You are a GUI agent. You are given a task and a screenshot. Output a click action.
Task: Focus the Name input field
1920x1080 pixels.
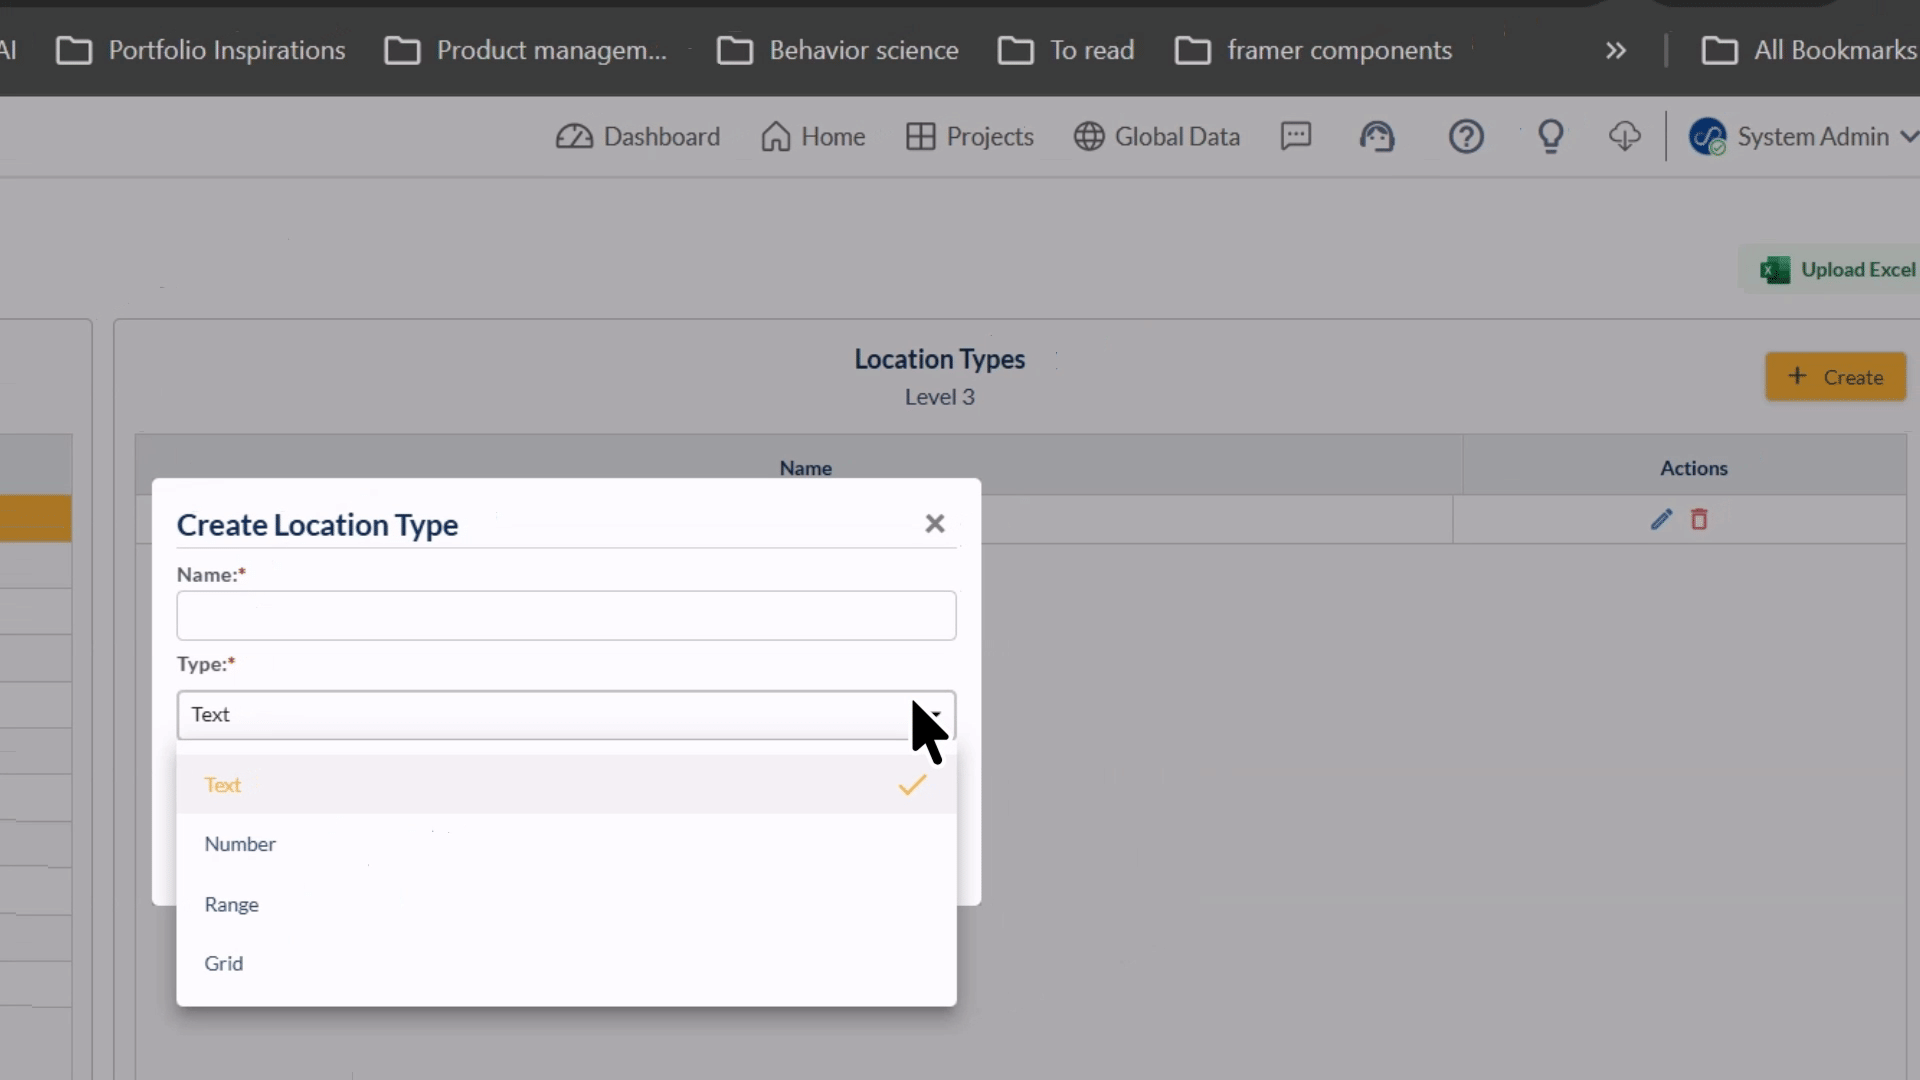click(x=566, y=615)
